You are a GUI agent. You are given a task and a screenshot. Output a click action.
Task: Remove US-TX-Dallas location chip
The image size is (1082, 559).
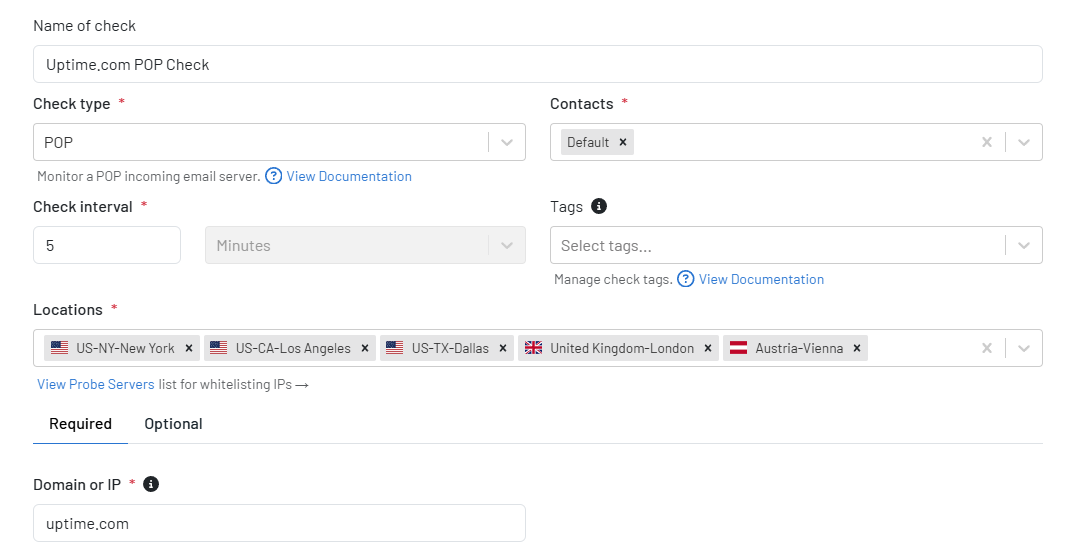point(503,349)
